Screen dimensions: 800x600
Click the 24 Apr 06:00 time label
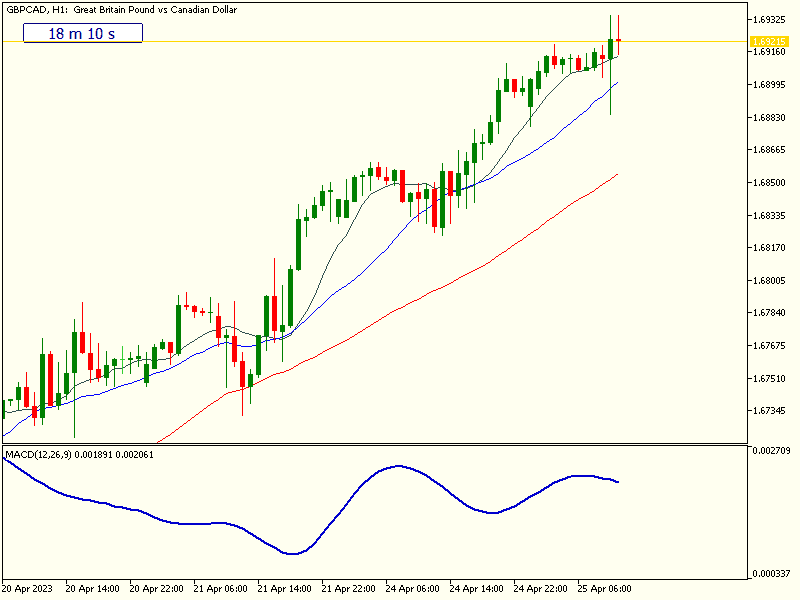[x=412, y=589]
